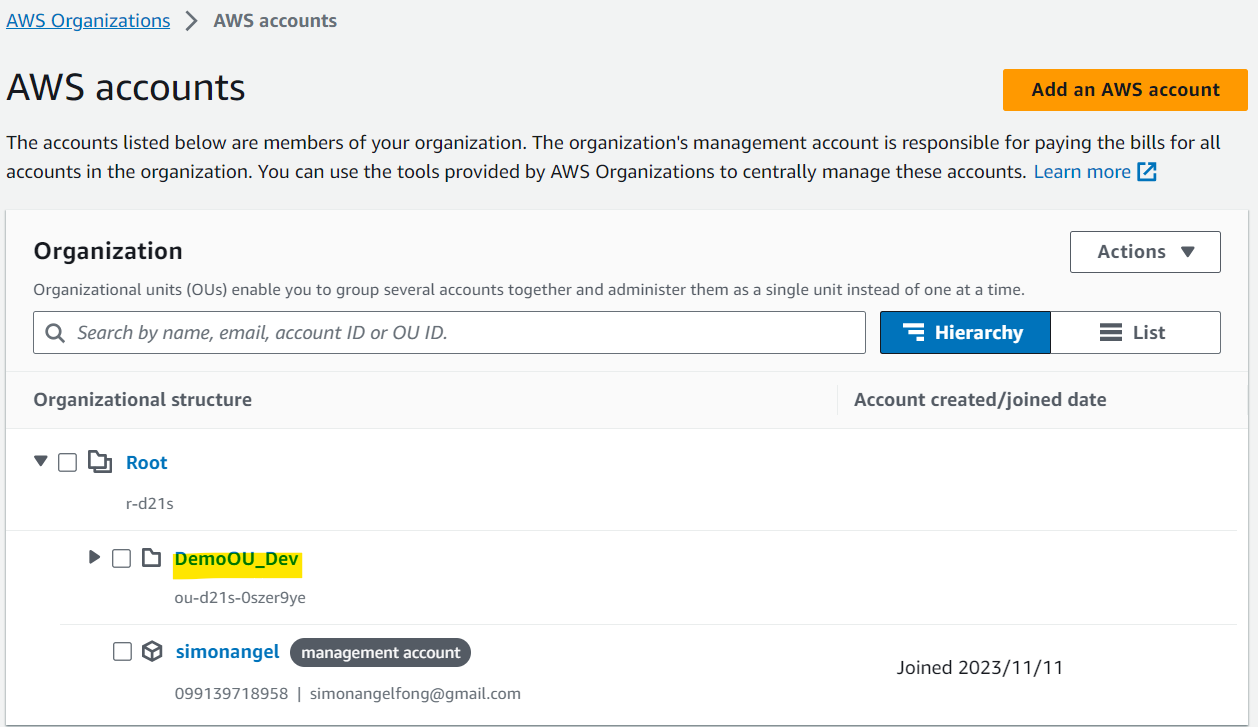Open the Learn more link
Viewport: 1258px width, 727px height.
(x=1082, y=172)
